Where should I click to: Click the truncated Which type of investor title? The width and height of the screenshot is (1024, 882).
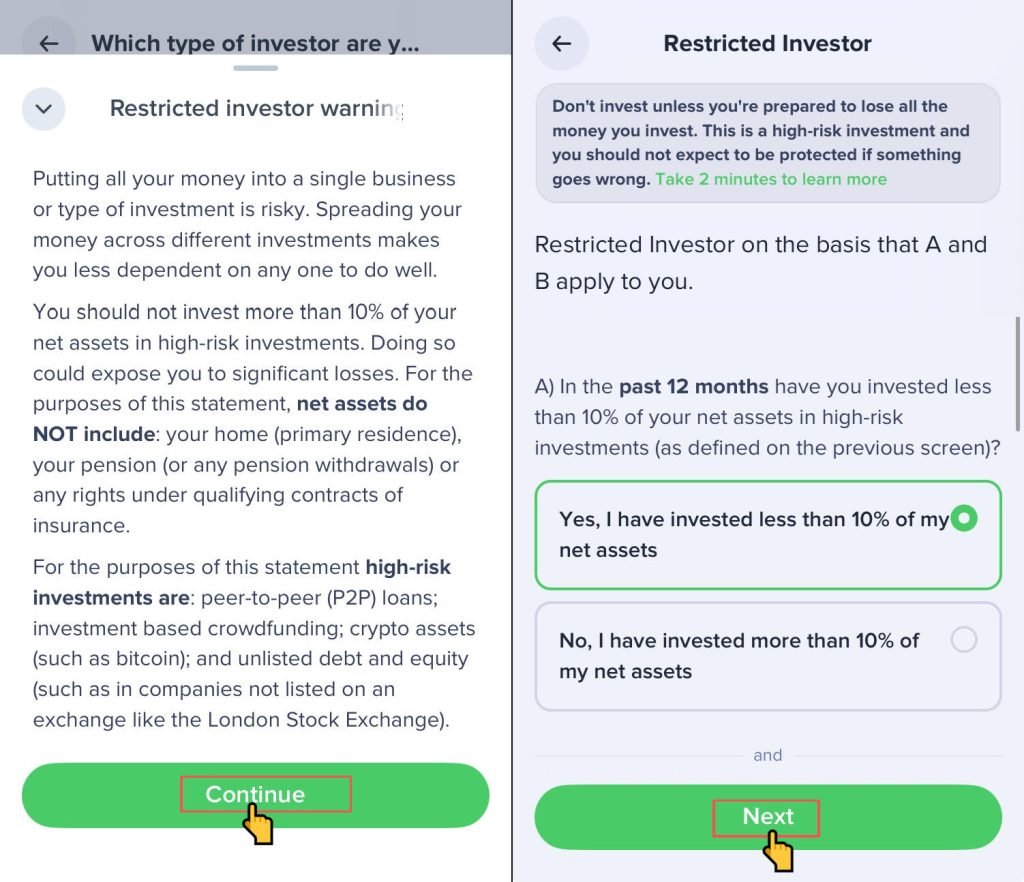255,44
